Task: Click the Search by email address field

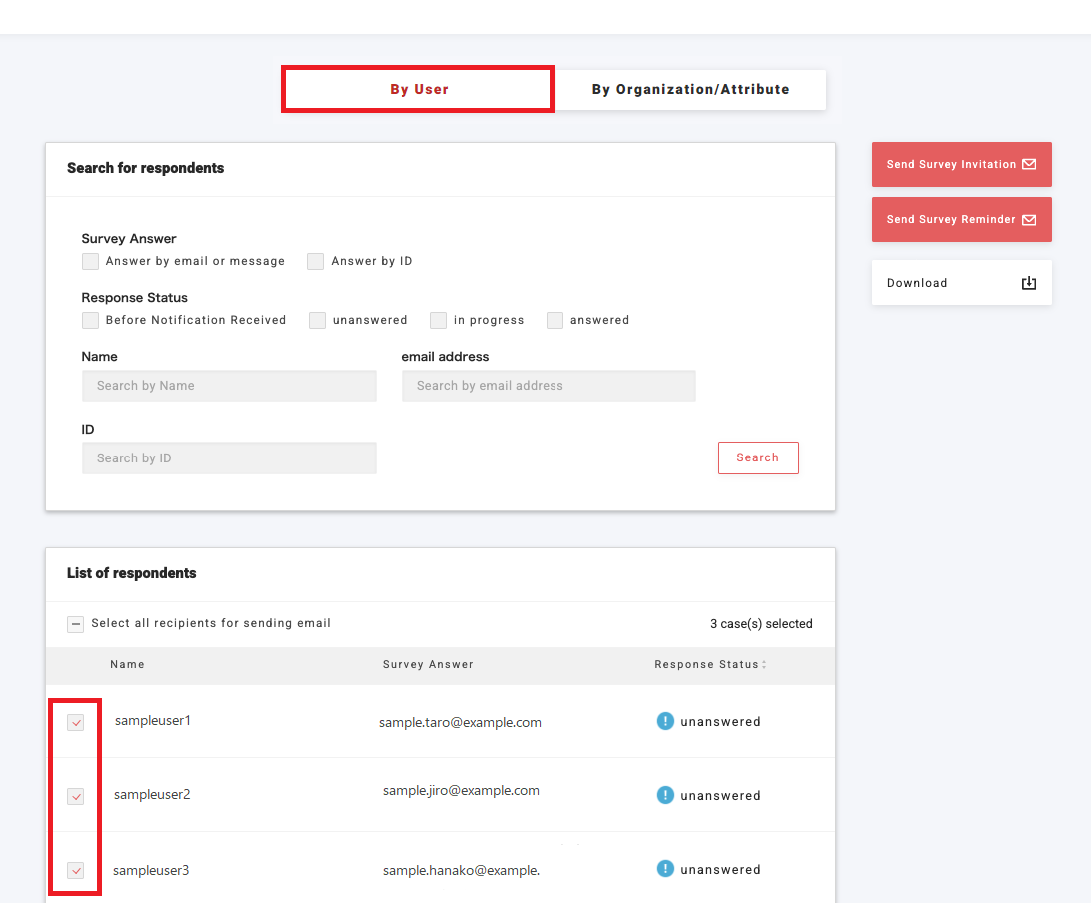Action: (548, 386)
